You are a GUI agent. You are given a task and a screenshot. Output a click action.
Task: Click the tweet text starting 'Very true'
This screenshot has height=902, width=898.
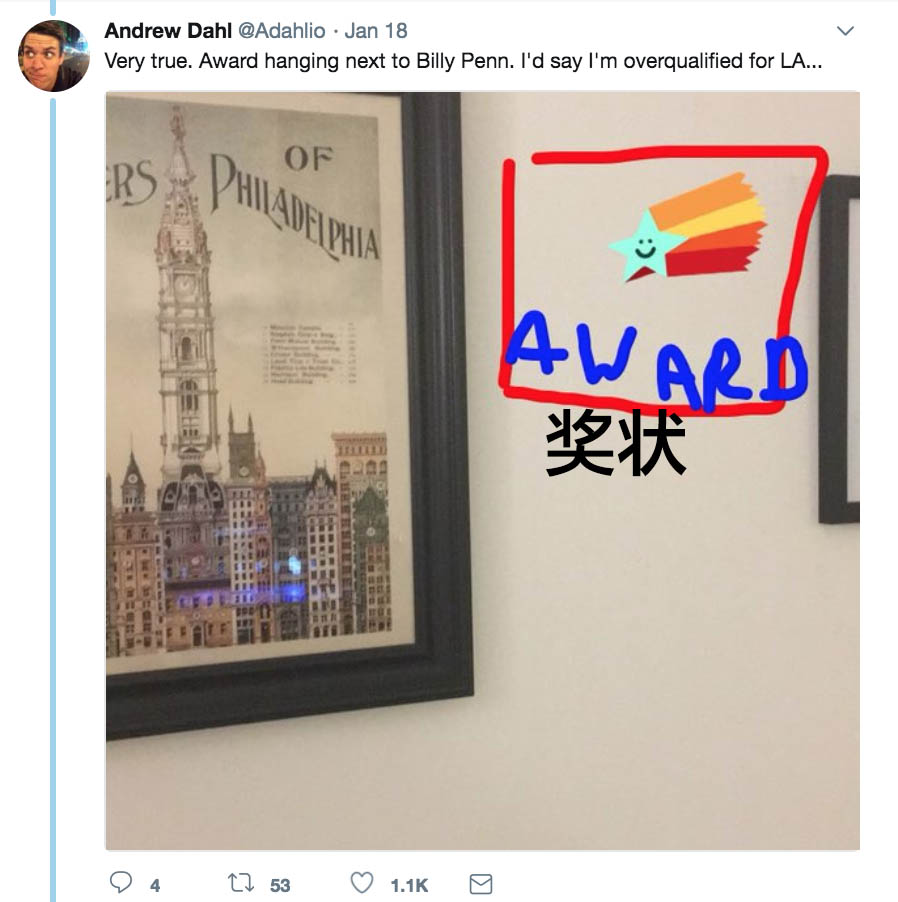click(x=463, y=61)
